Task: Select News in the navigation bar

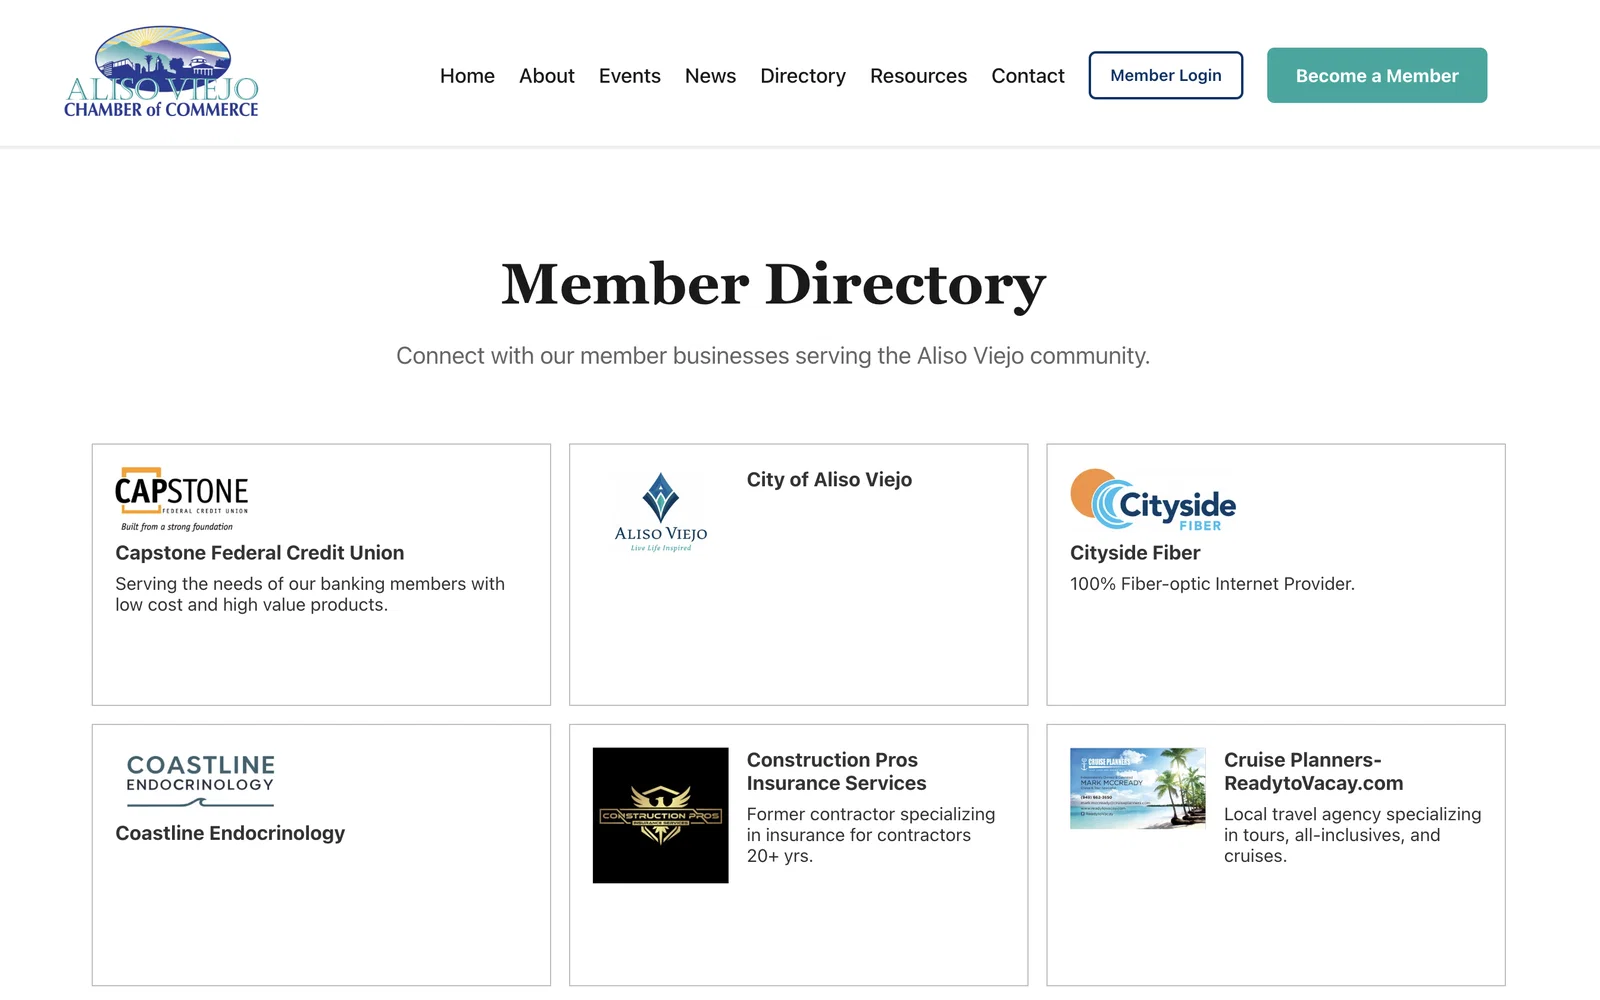Action: [710, 76]
